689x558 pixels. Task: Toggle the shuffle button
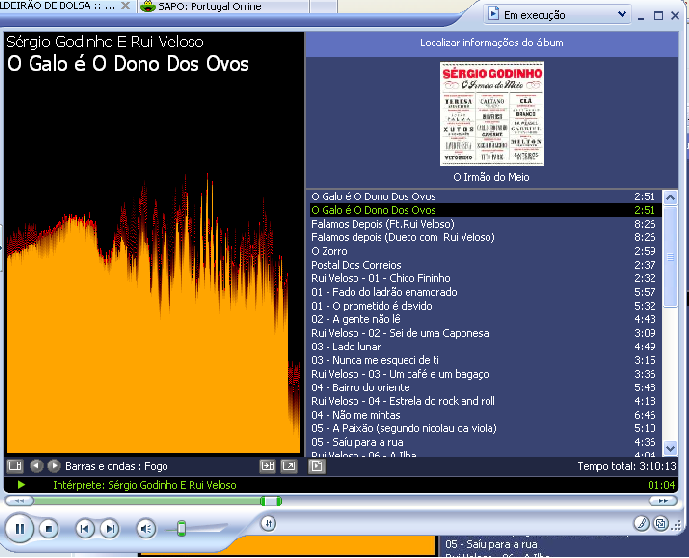coord(268,522)
